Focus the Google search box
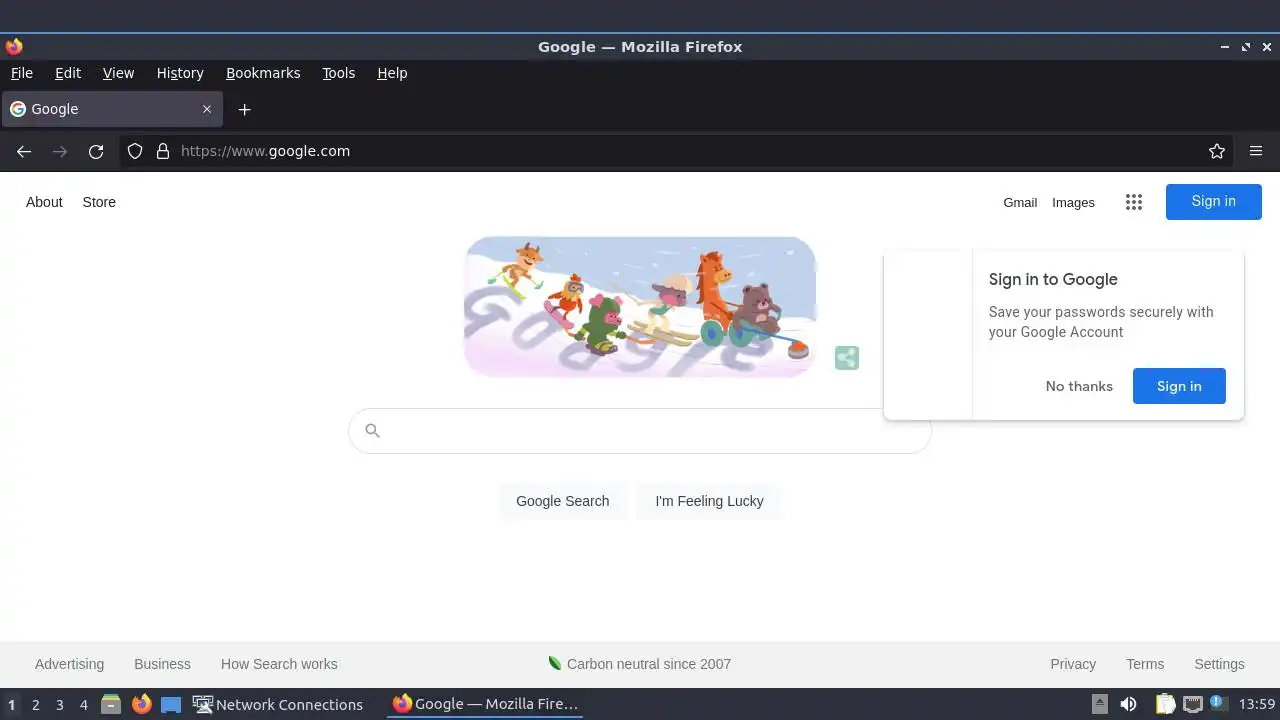The width and height of the screenshot is (1280, 720). coord(640,431)
